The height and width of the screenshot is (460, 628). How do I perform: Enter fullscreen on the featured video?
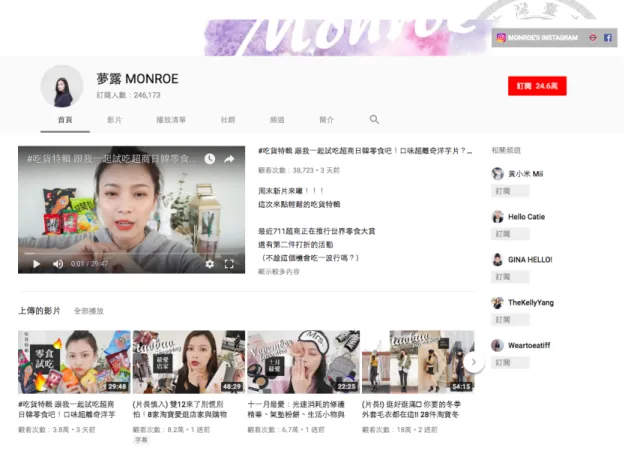coord(229,264)
